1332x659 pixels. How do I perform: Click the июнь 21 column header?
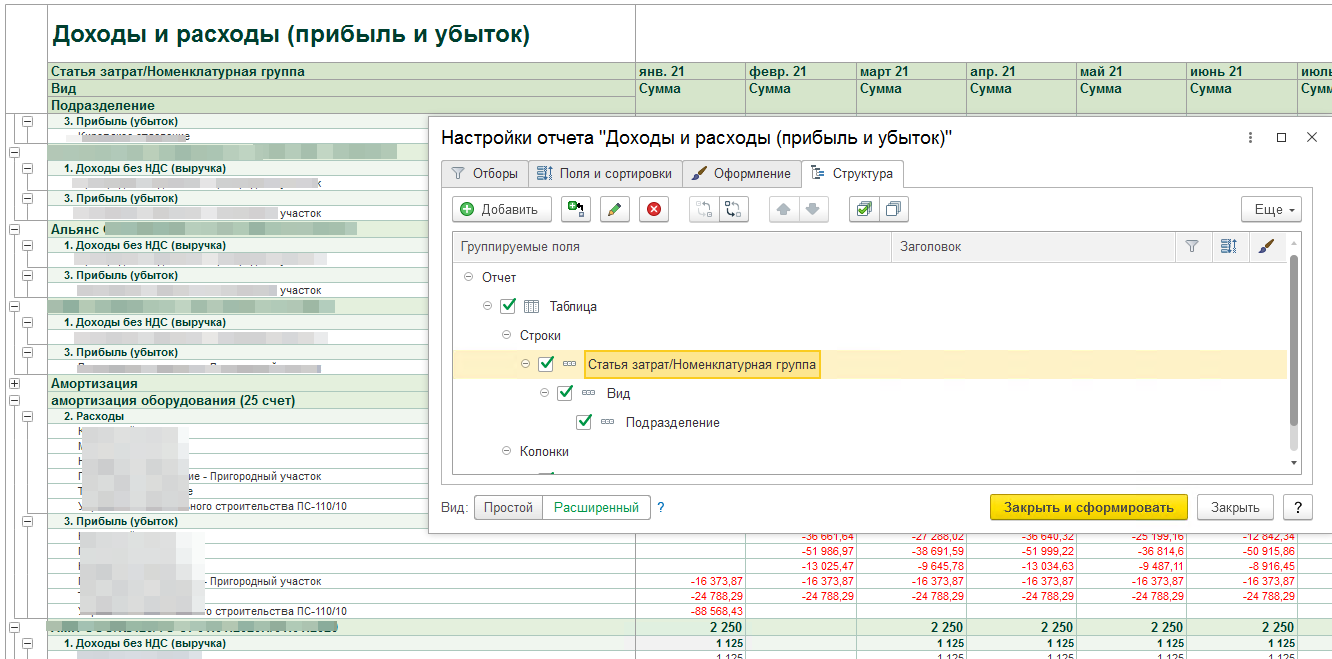pyautogui.click(x=1241, y=72)
